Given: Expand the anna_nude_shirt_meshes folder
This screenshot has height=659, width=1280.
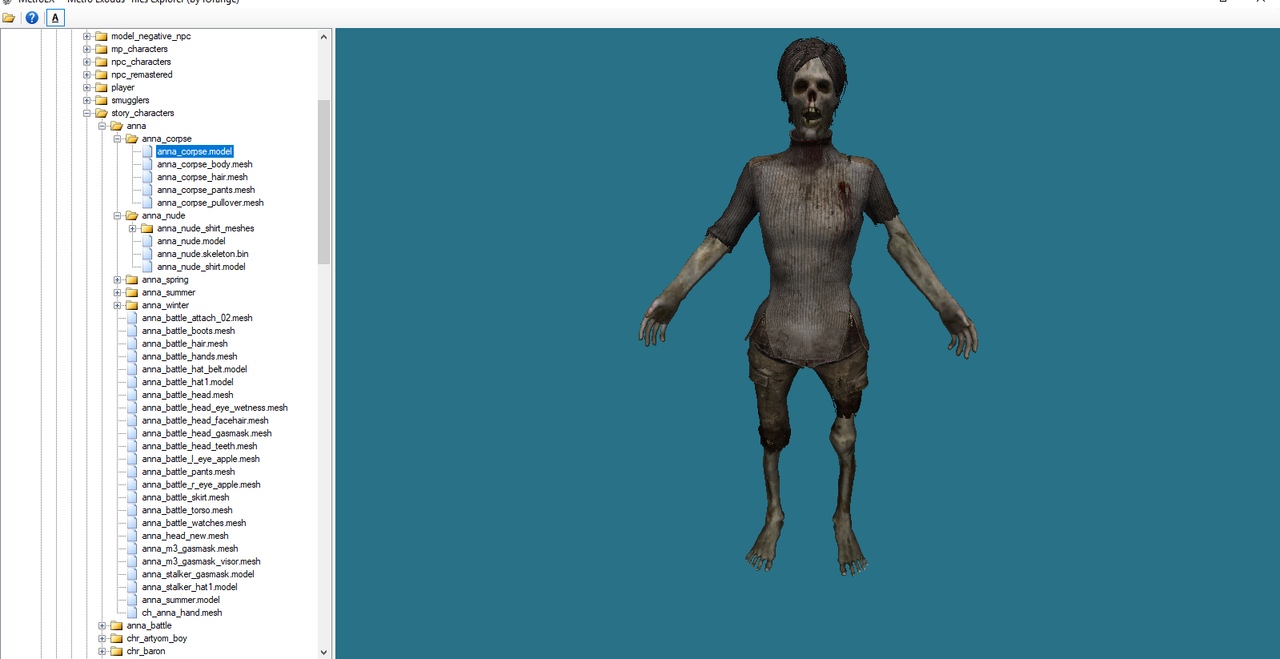Looking at the screenshot, I should click(133, 229).
